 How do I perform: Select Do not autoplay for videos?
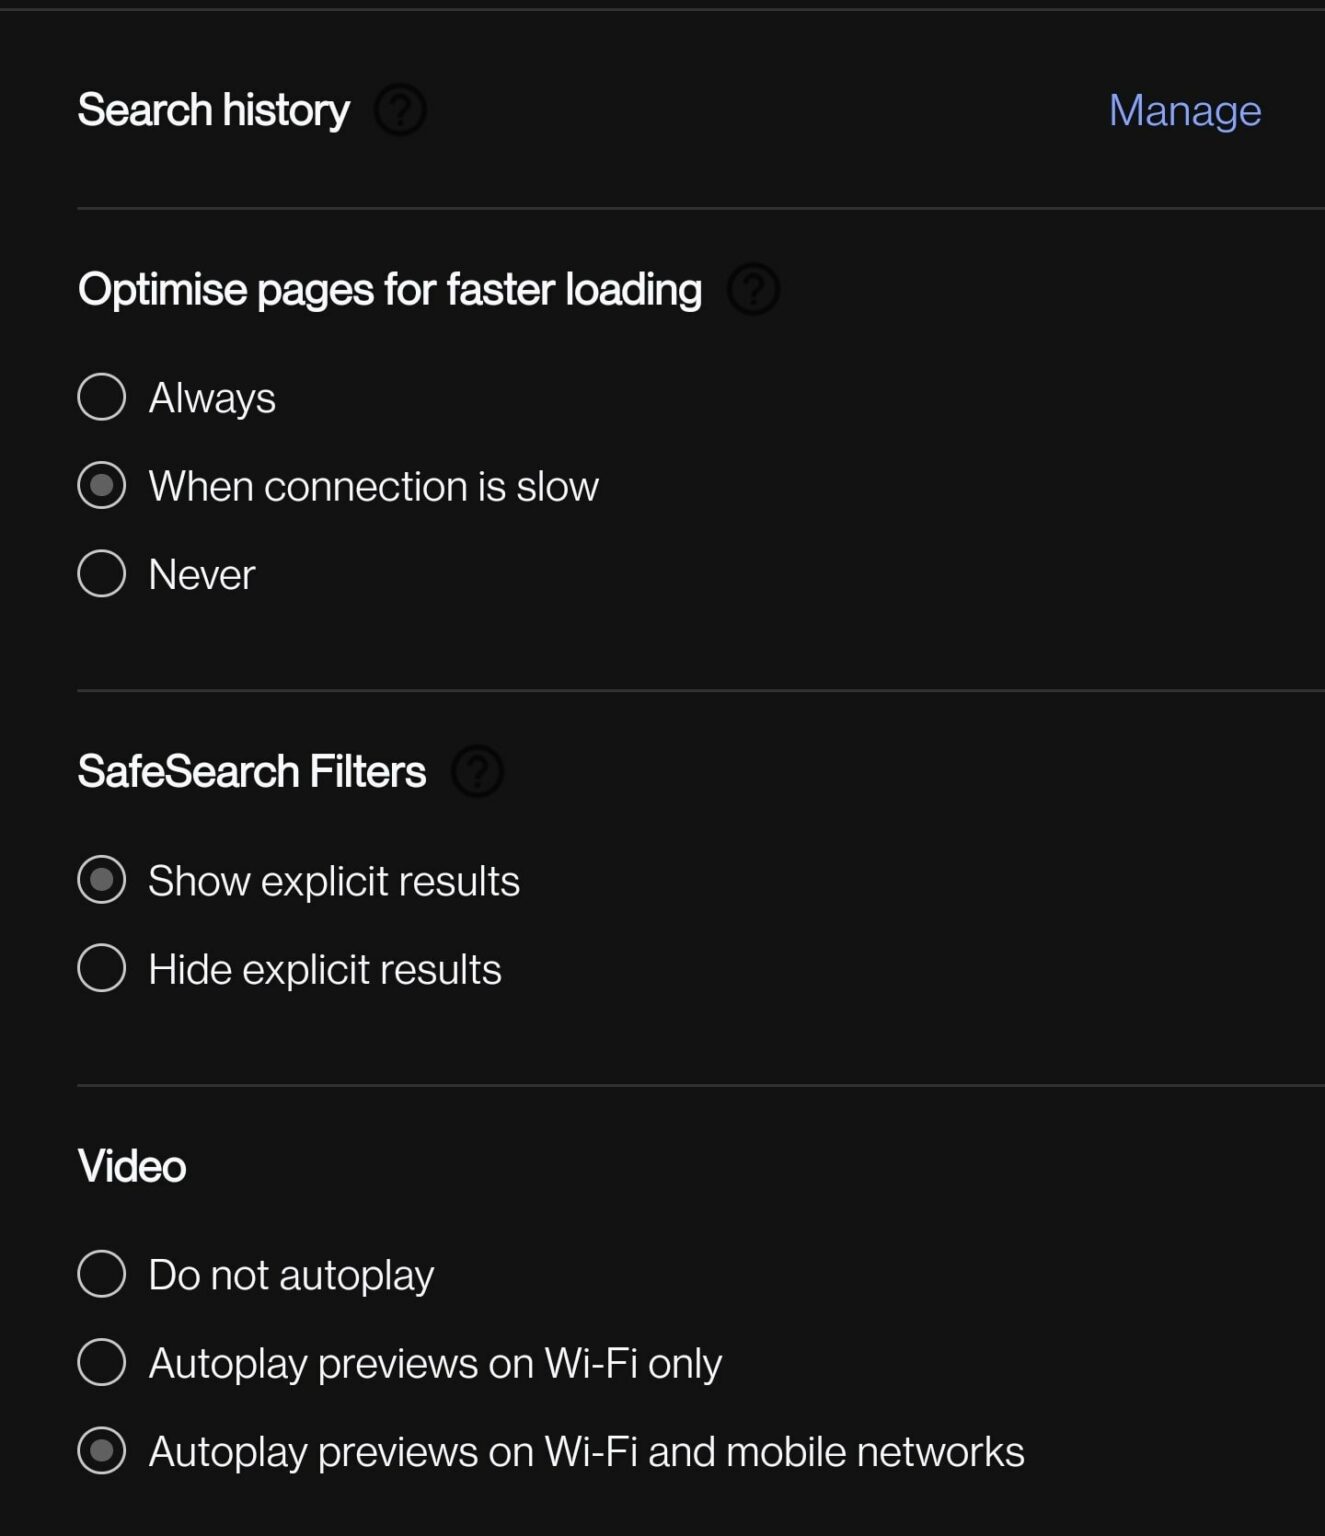point(100,1274)
